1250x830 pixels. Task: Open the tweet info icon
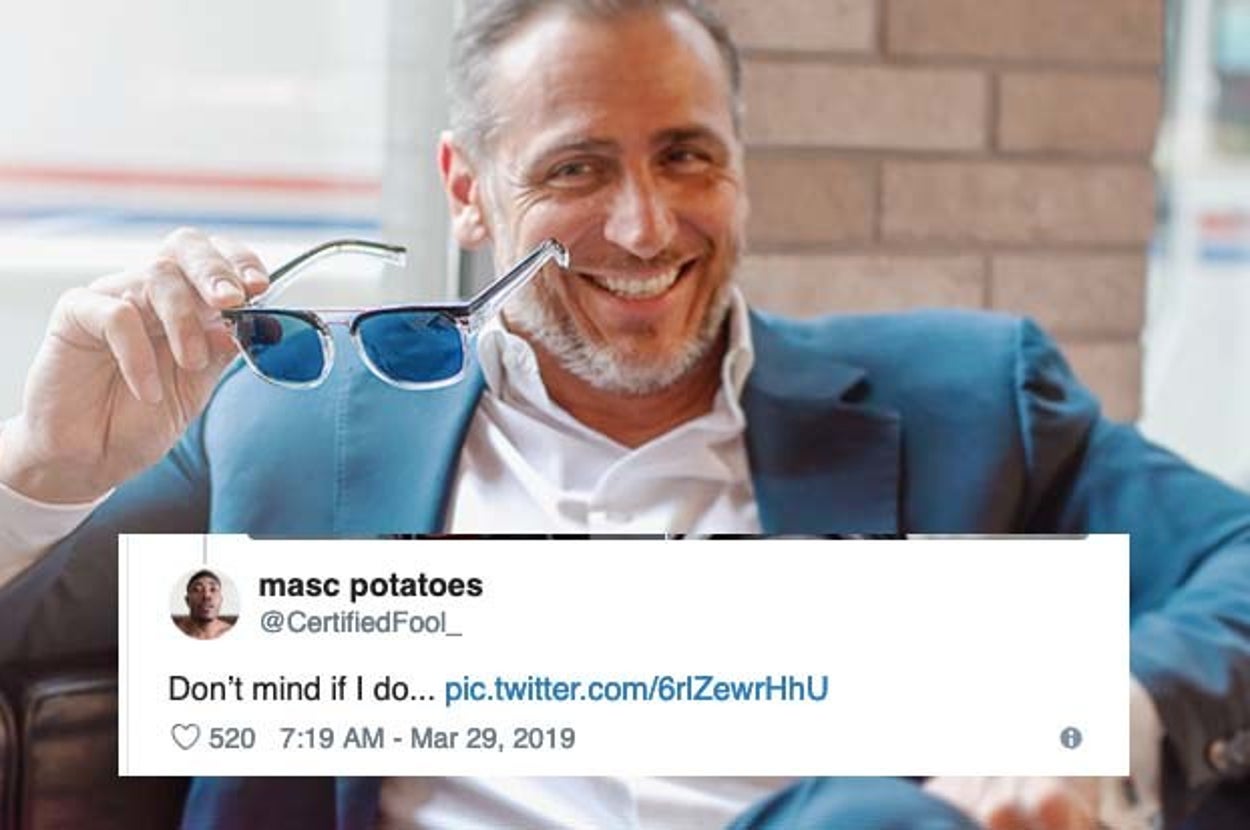(1070, 738)
